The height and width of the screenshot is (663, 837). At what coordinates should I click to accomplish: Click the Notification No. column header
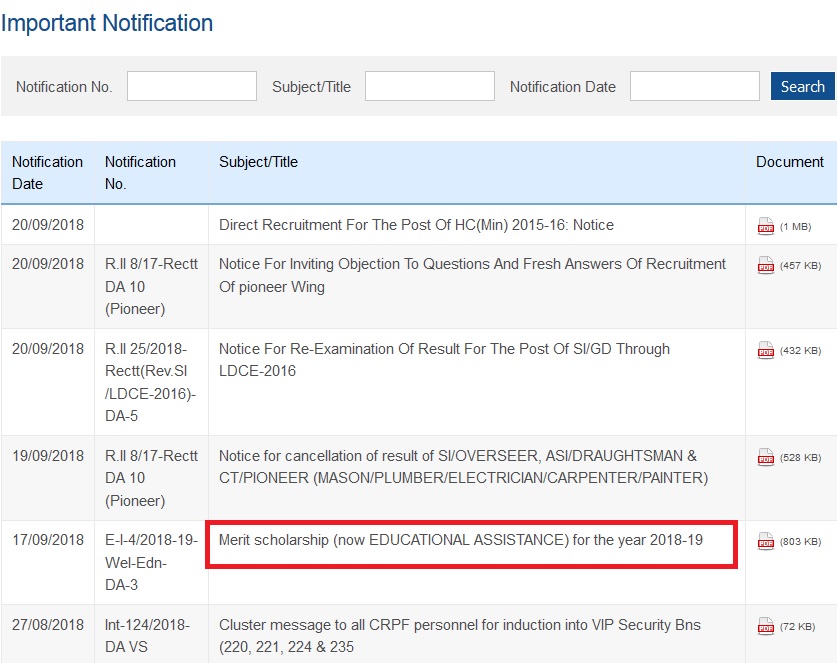(140, 172)
